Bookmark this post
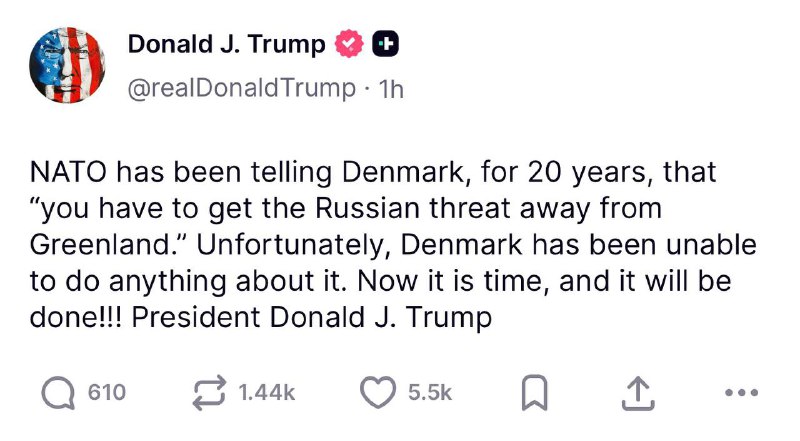The image size is (800, 441). tap(533, 393)
